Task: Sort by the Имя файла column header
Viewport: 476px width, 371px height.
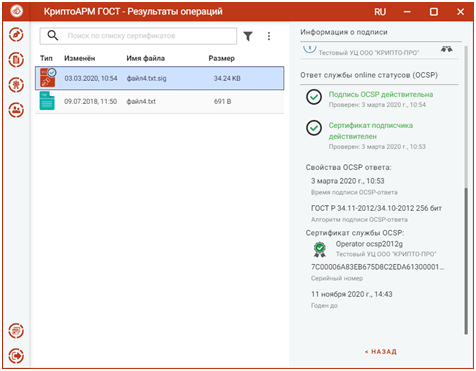Action: 145,58
